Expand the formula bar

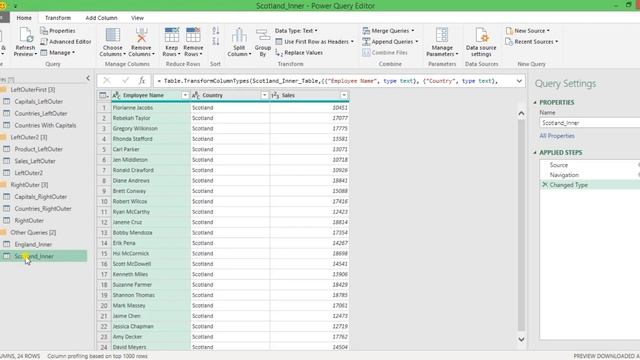coord(519,81)
